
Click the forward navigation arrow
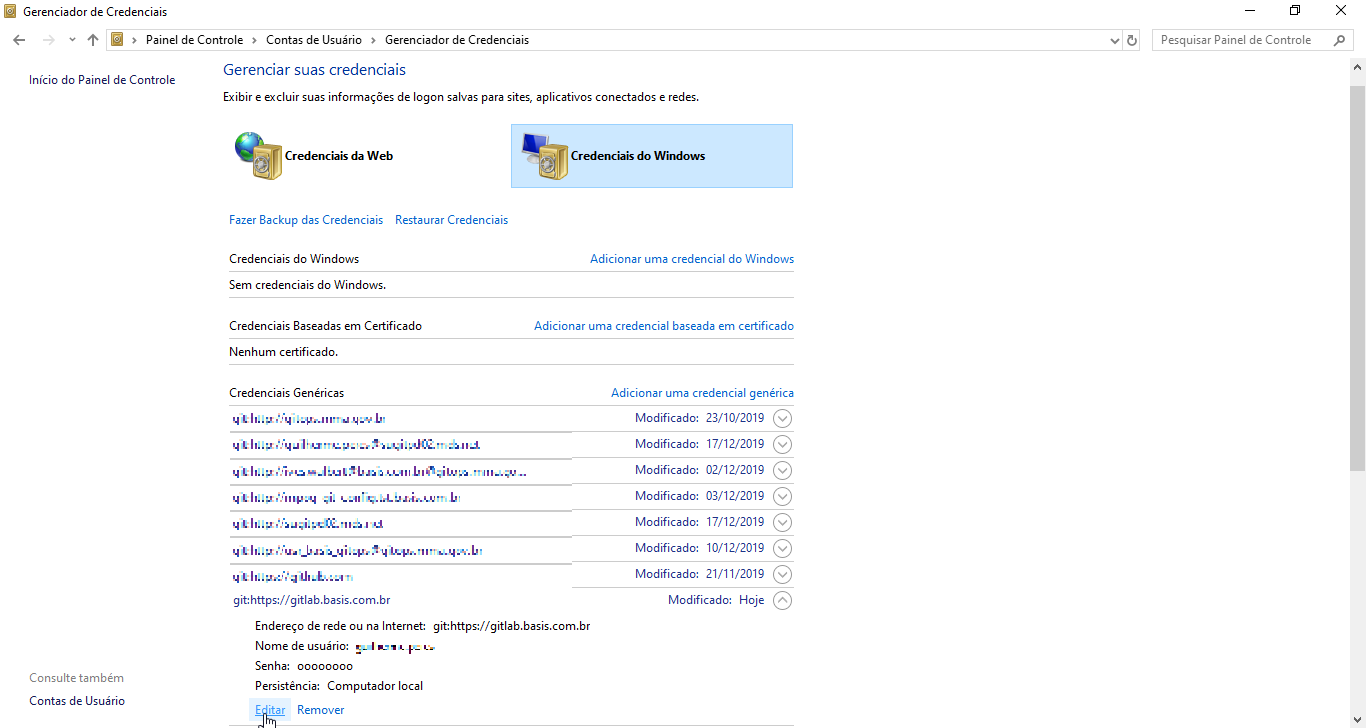[x=48, y=40]
